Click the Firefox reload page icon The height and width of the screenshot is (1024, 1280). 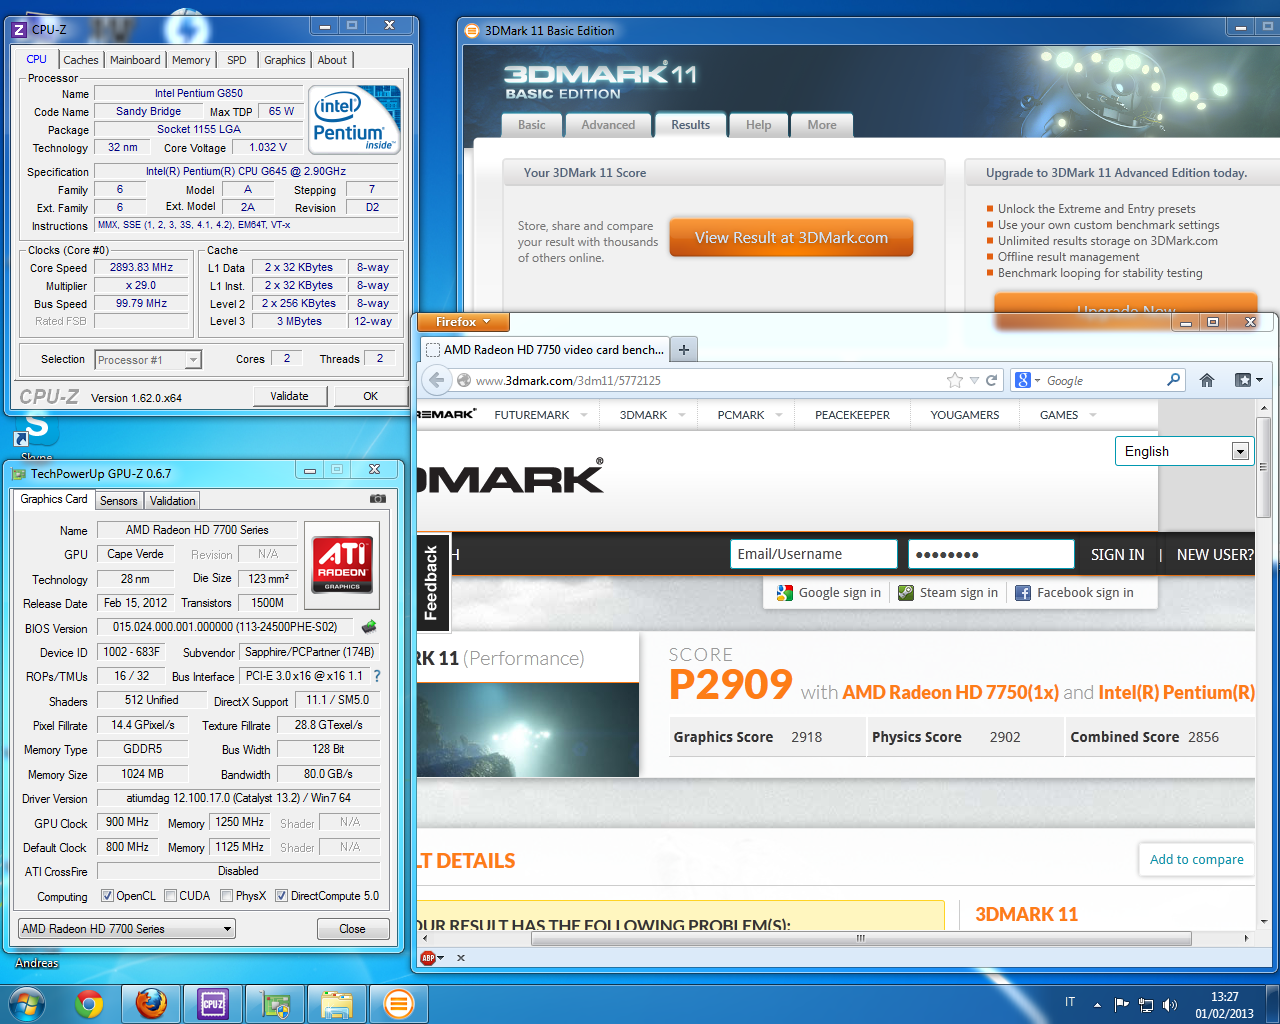click(x=992, y=380)
